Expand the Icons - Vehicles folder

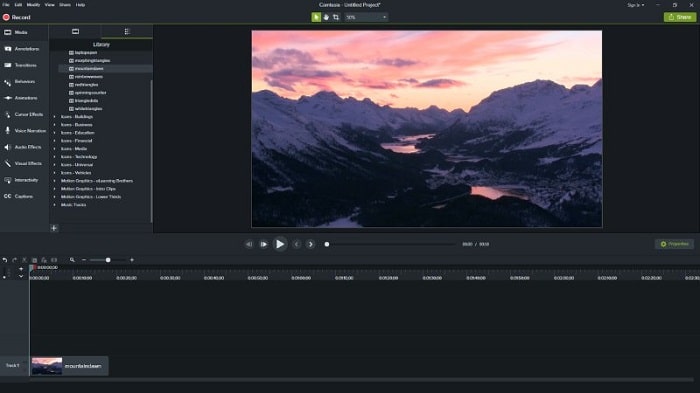point(55,173)
